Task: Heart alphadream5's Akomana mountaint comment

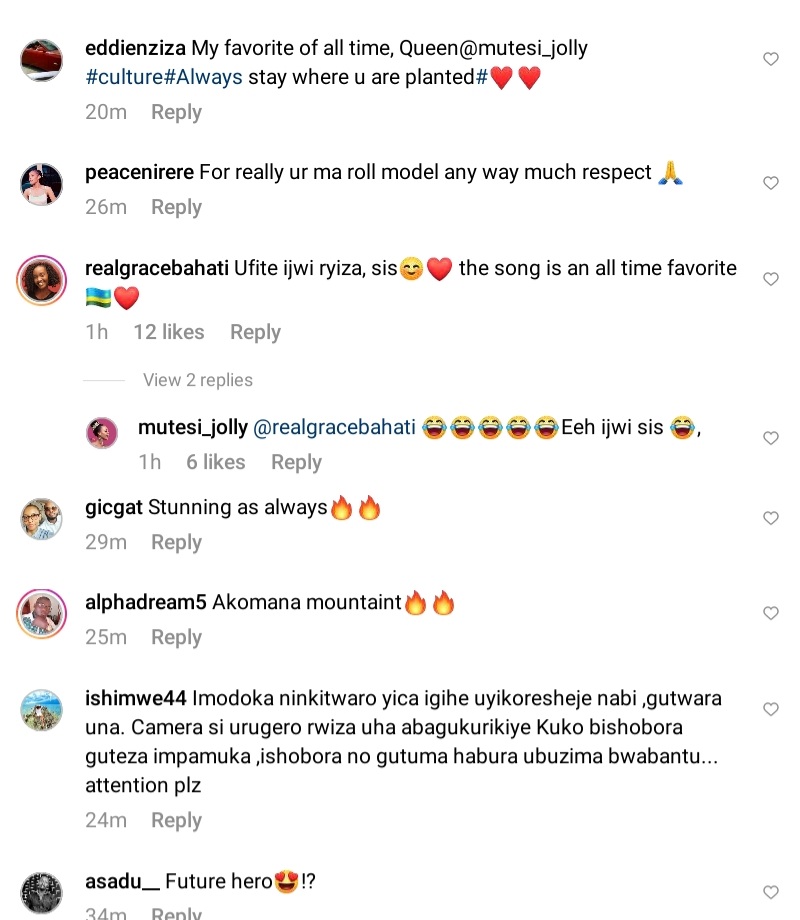Action: (771, 614)
